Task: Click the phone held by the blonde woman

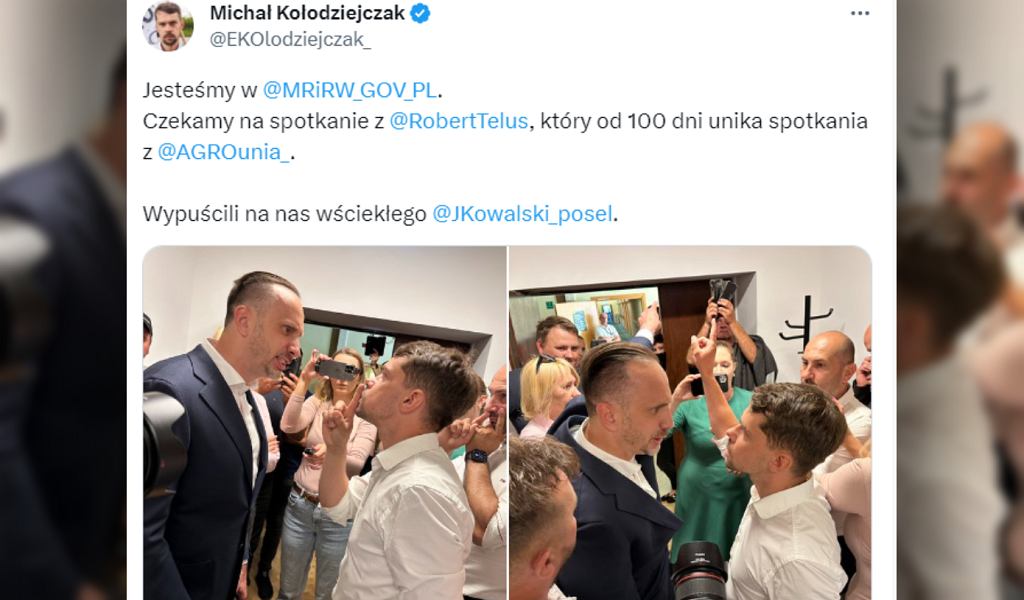Action: pyautogui.click(x=337, y=370)
